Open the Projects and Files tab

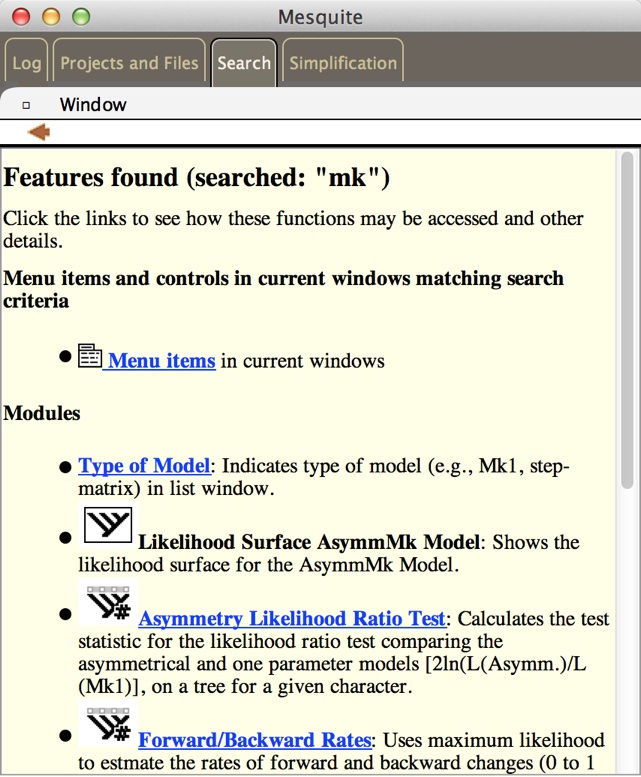coord(129,63)
